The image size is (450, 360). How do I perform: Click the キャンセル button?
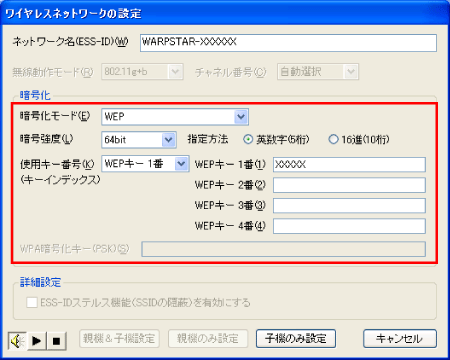(400, 339)
